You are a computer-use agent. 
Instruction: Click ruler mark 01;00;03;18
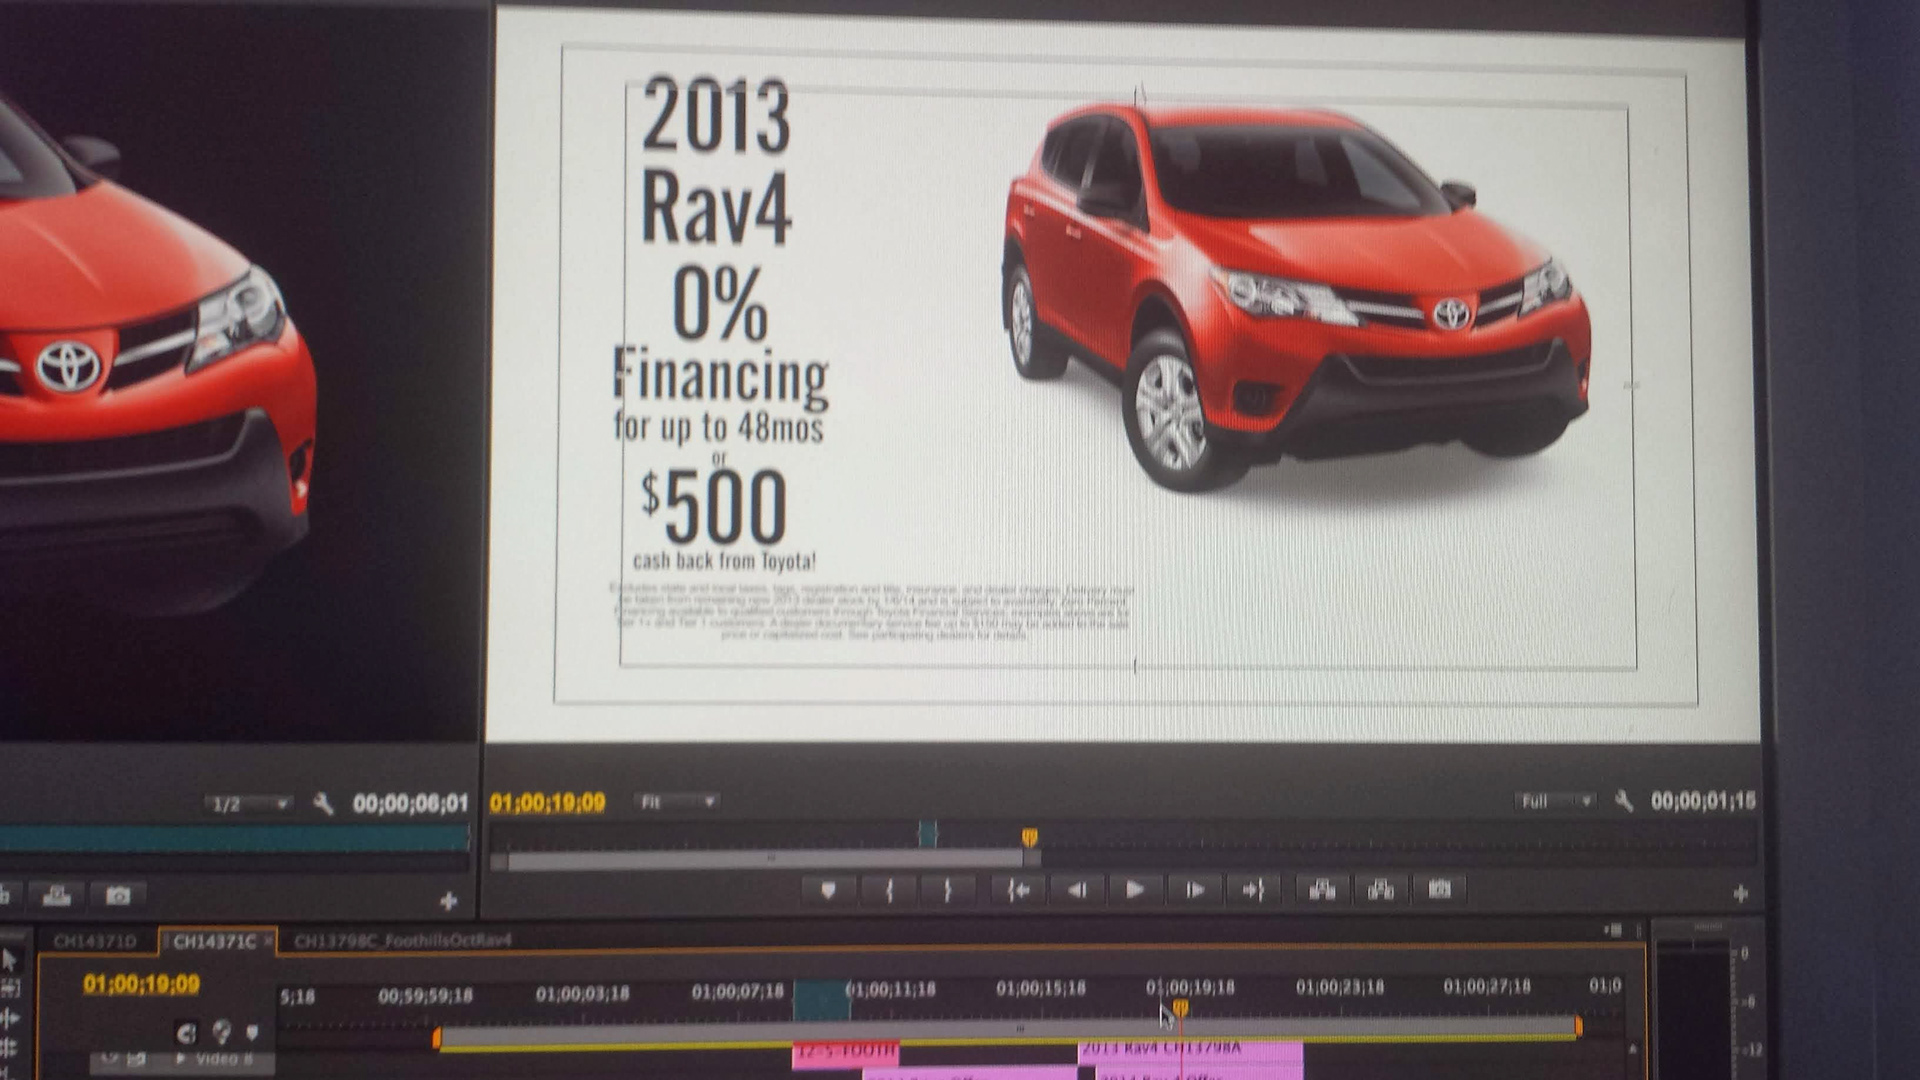click(x=582, y=994)
